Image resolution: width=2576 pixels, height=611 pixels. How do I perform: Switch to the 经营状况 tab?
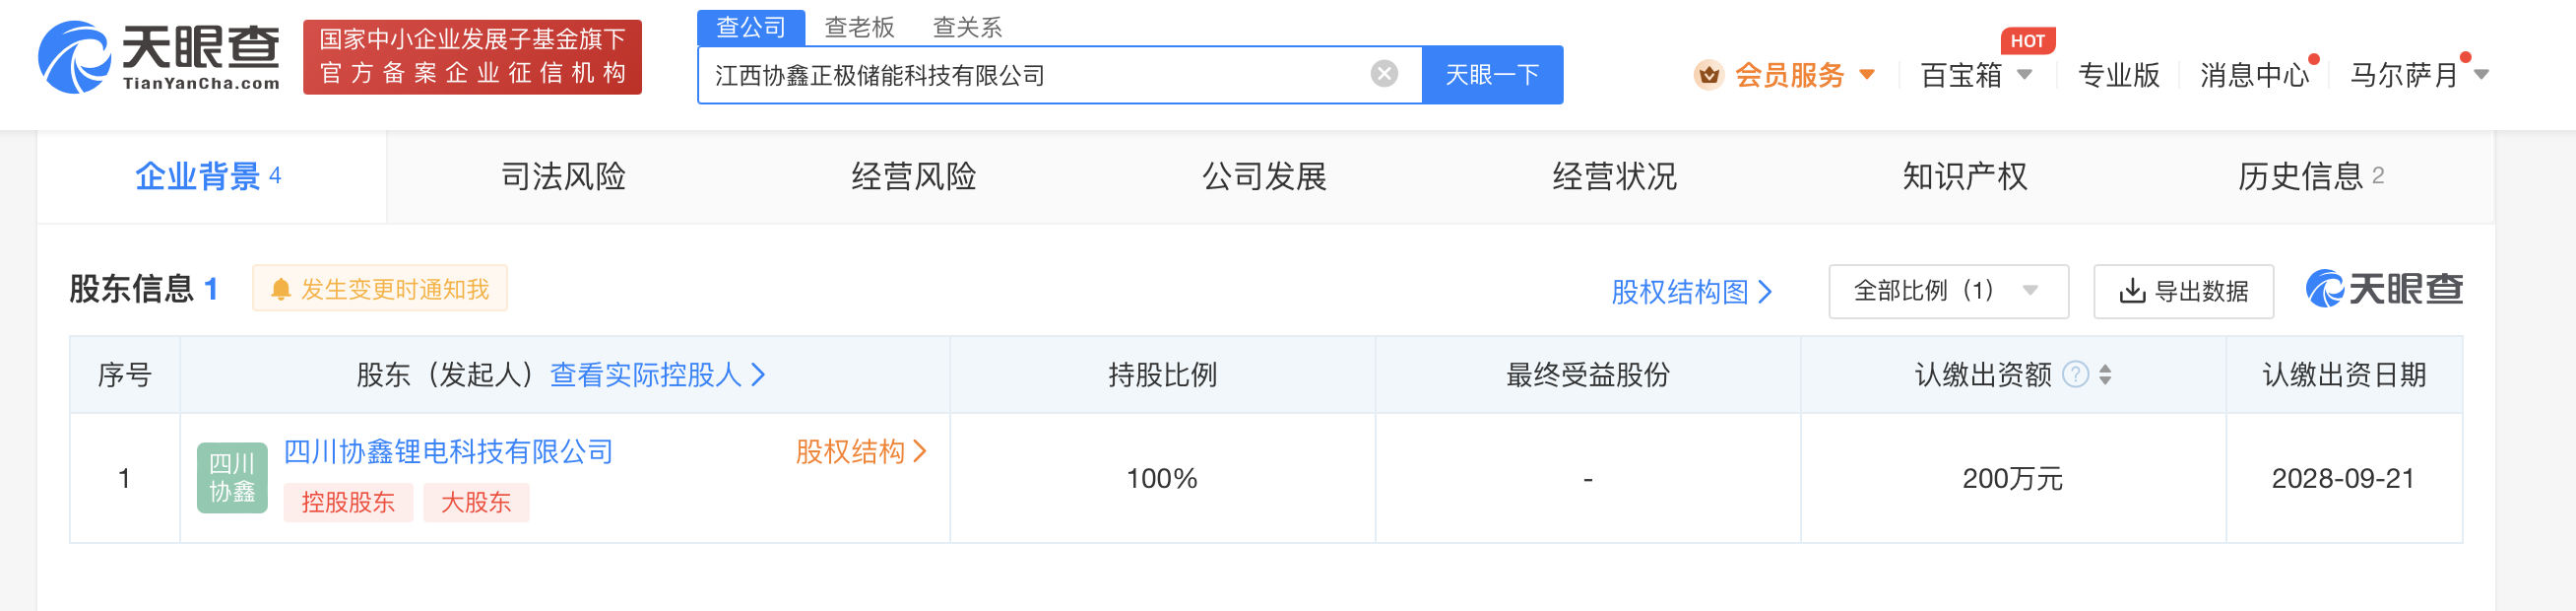tap(1614, 177)
